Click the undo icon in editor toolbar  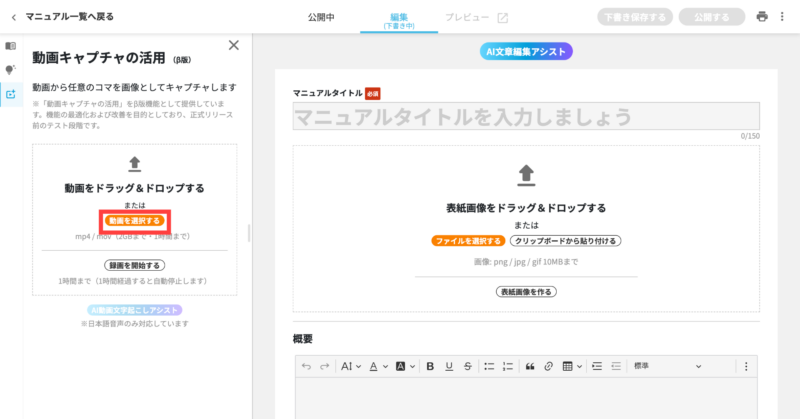tap(306, 366)
